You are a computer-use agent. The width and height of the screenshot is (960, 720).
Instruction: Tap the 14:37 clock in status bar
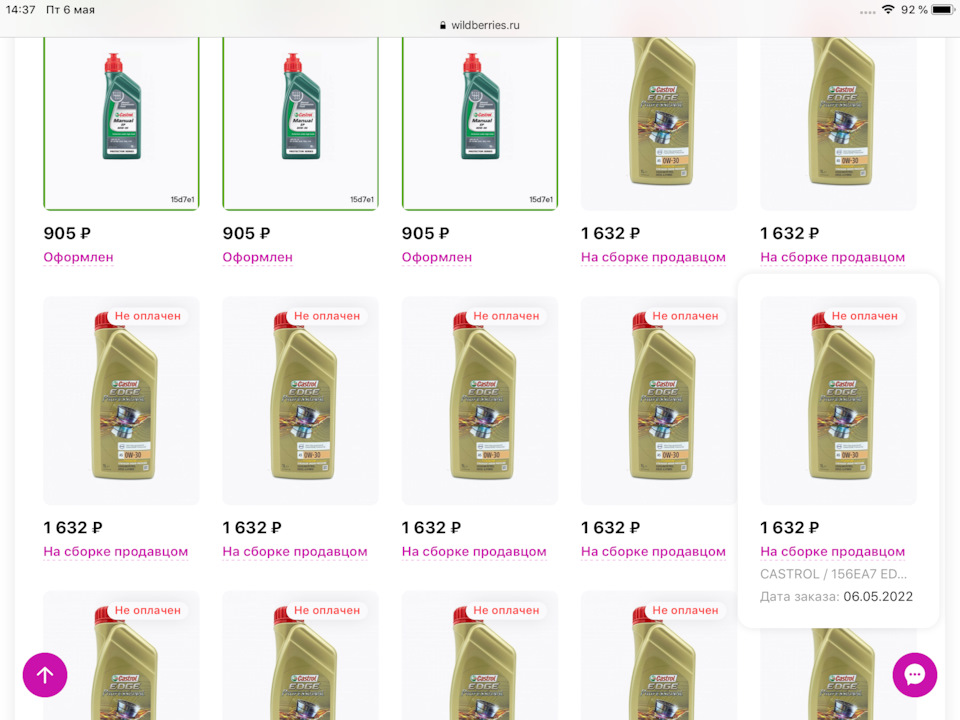click(21, 10)
